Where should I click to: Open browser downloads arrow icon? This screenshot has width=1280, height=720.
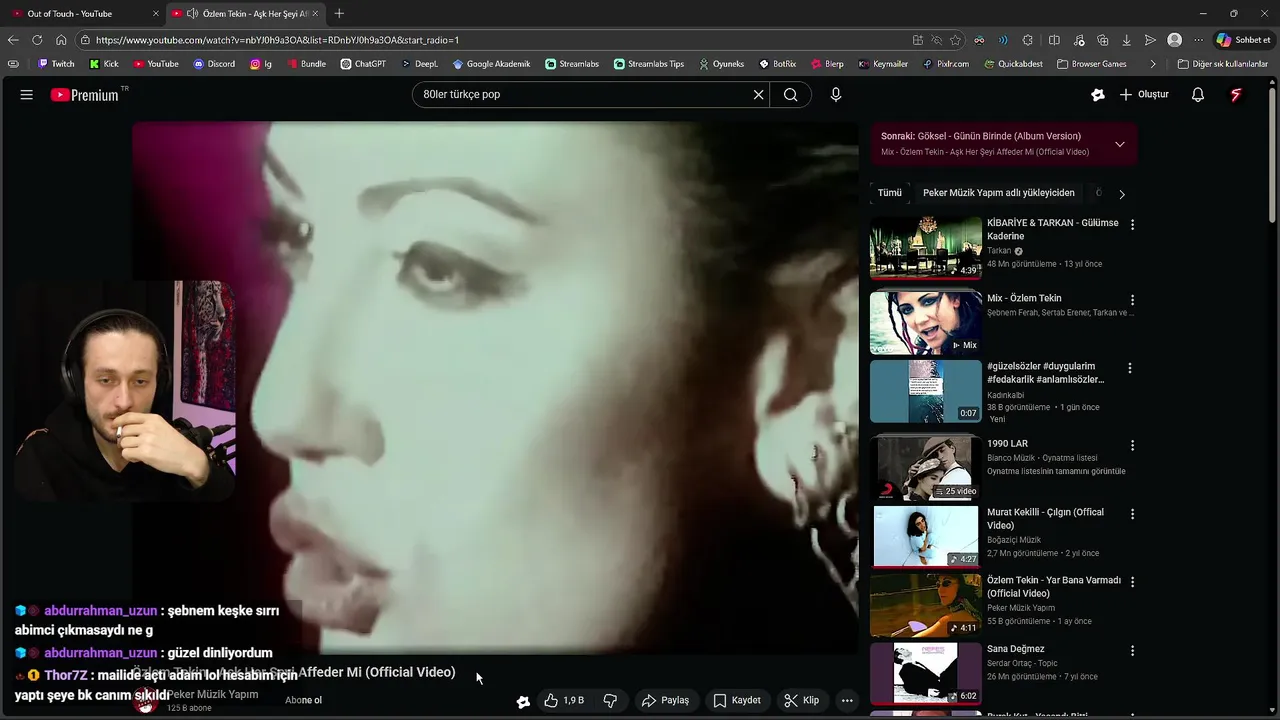[x=1127, y=40]
